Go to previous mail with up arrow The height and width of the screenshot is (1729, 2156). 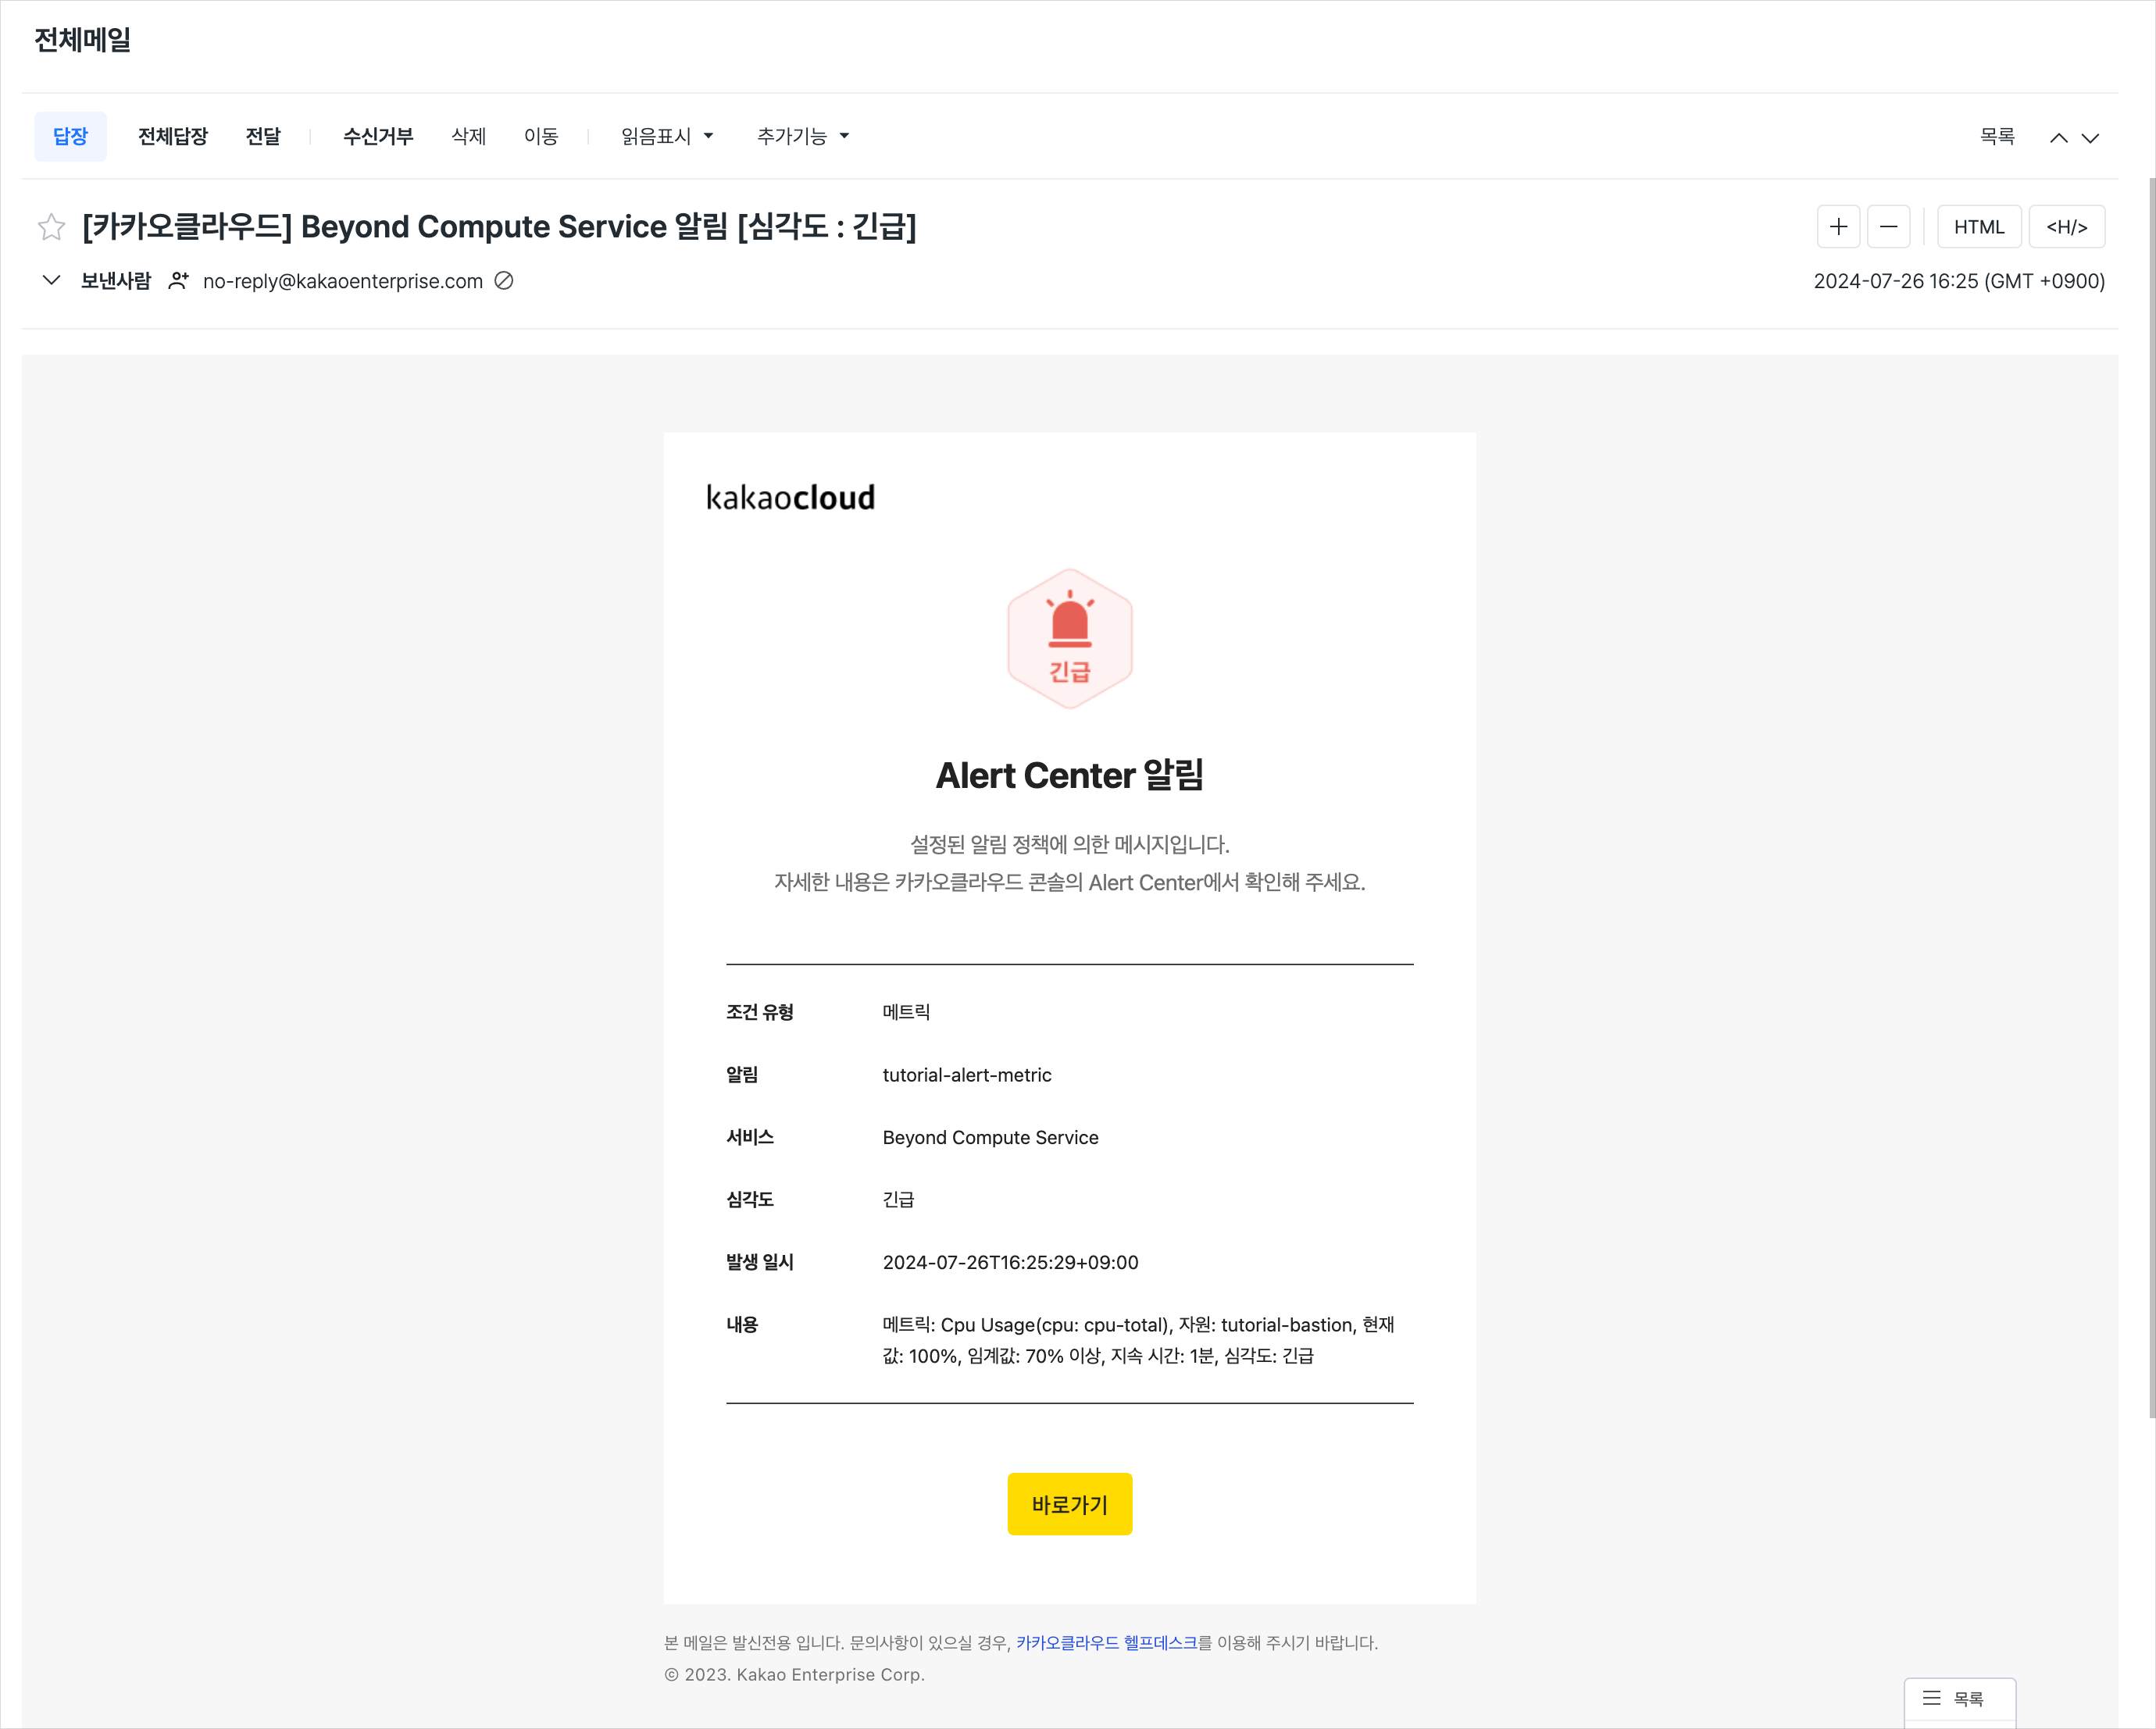[x=2058, y=138]
